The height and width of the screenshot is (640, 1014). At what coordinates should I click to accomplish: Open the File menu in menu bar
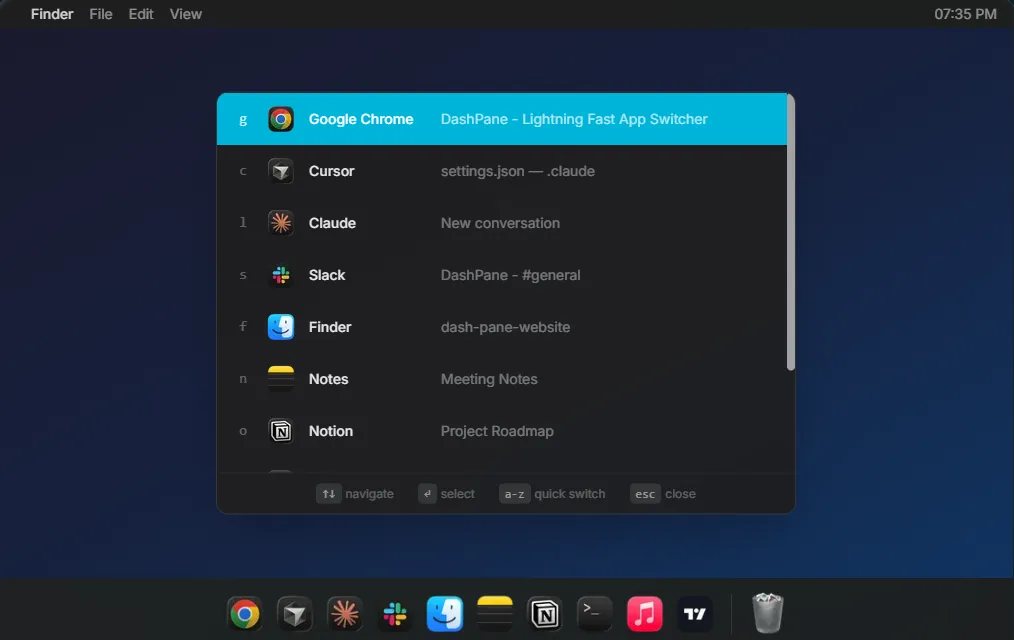tap(101, 14)
